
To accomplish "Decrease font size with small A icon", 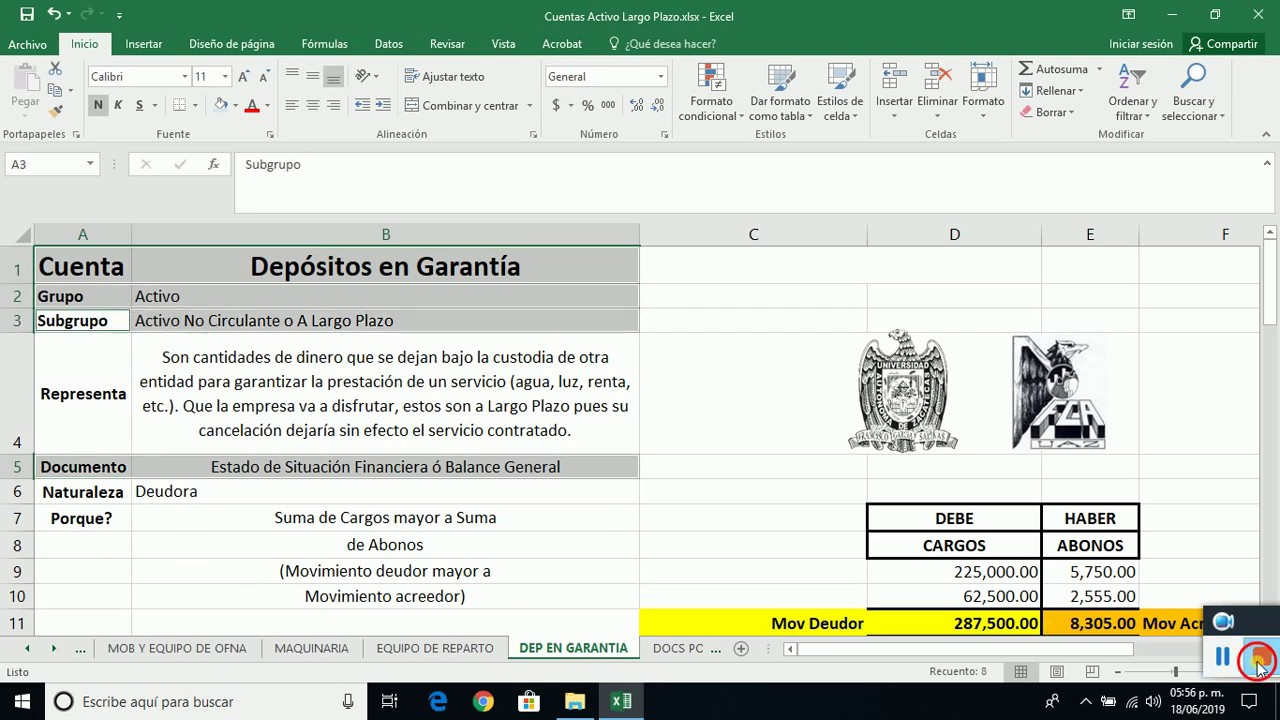I will 265,77.
